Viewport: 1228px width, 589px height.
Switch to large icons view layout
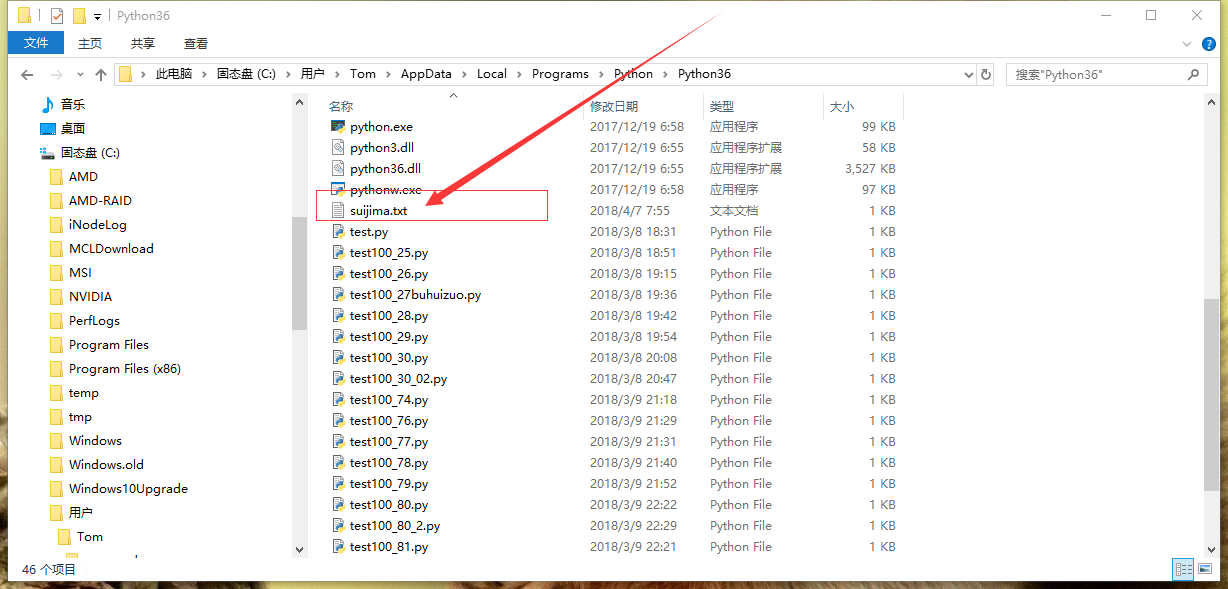[x=1206, y=569]
